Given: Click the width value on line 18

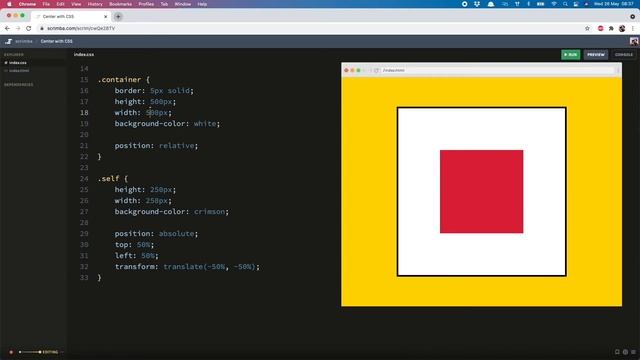Looking at the screenshot, I should (x=157, y=113).
